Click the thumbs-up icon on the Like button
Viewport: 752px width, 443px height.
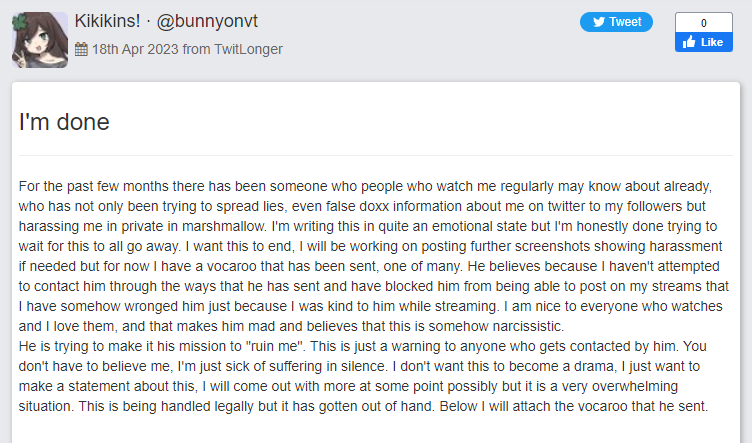[689, 42]
